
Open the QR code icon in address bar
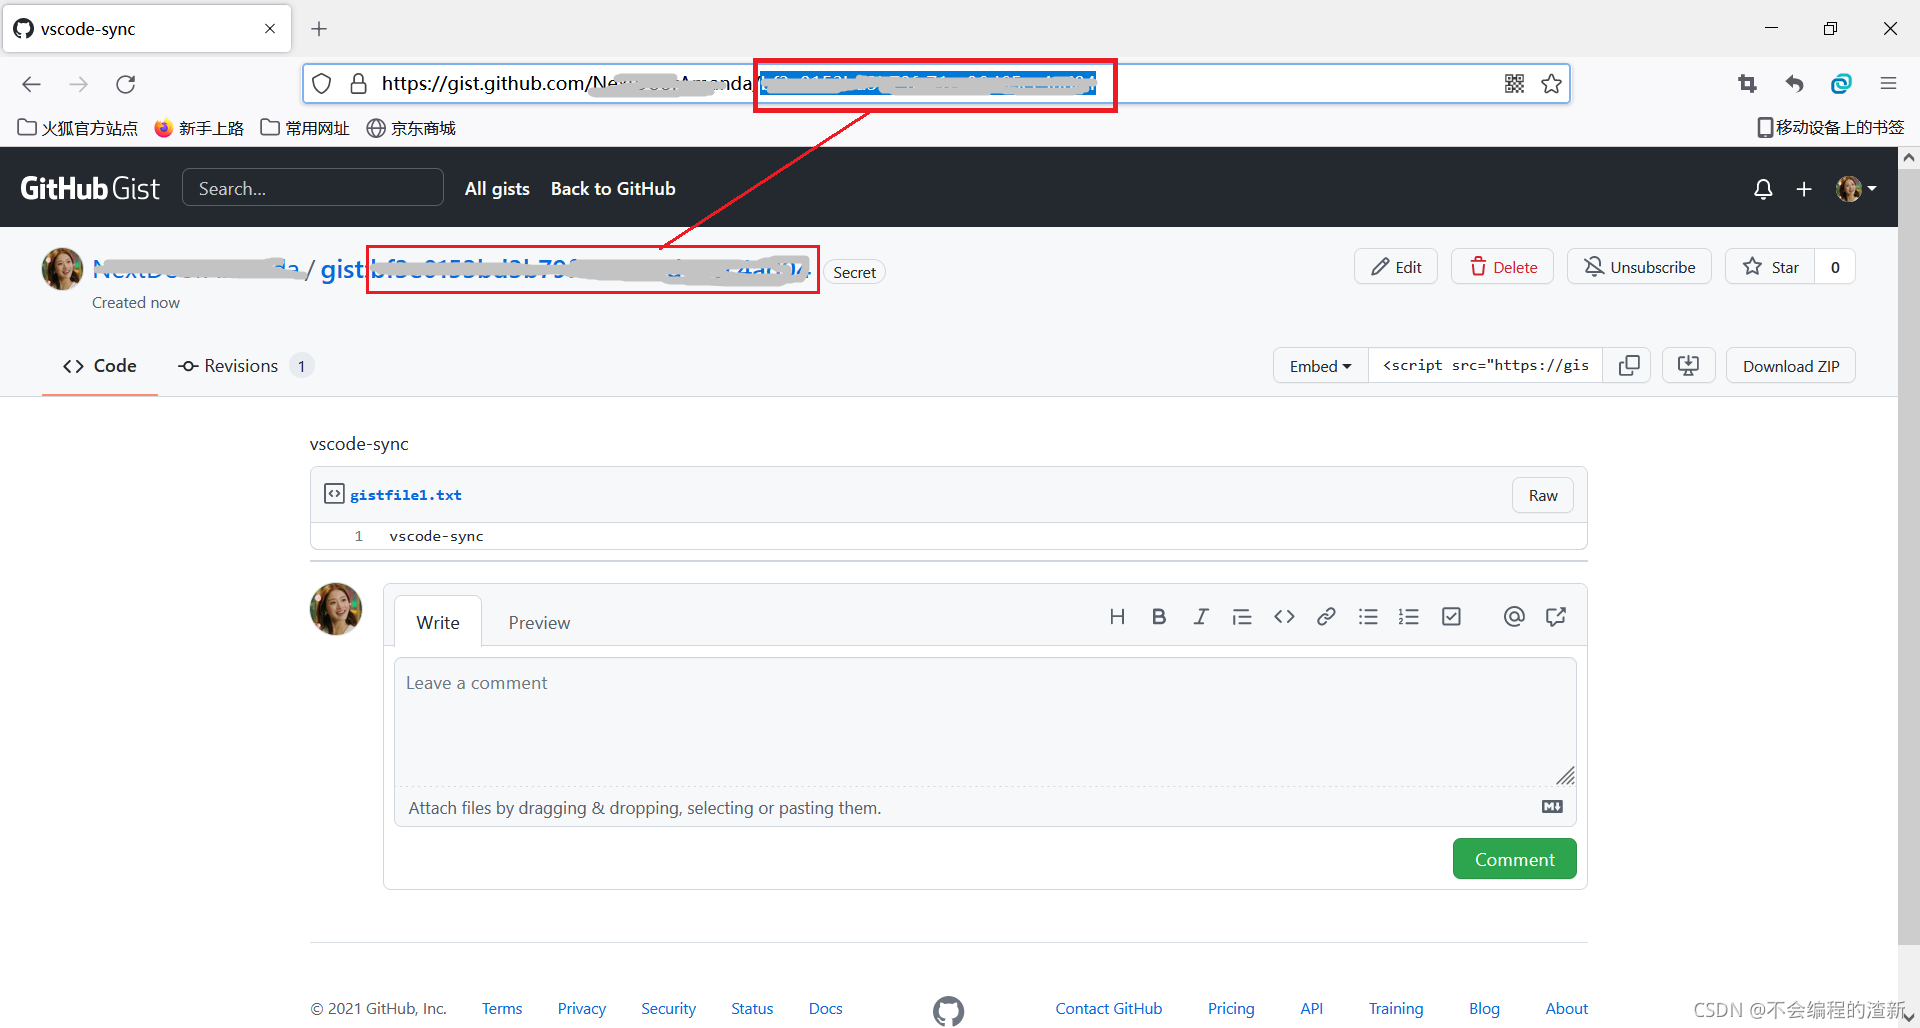[x=1514, y=84]
